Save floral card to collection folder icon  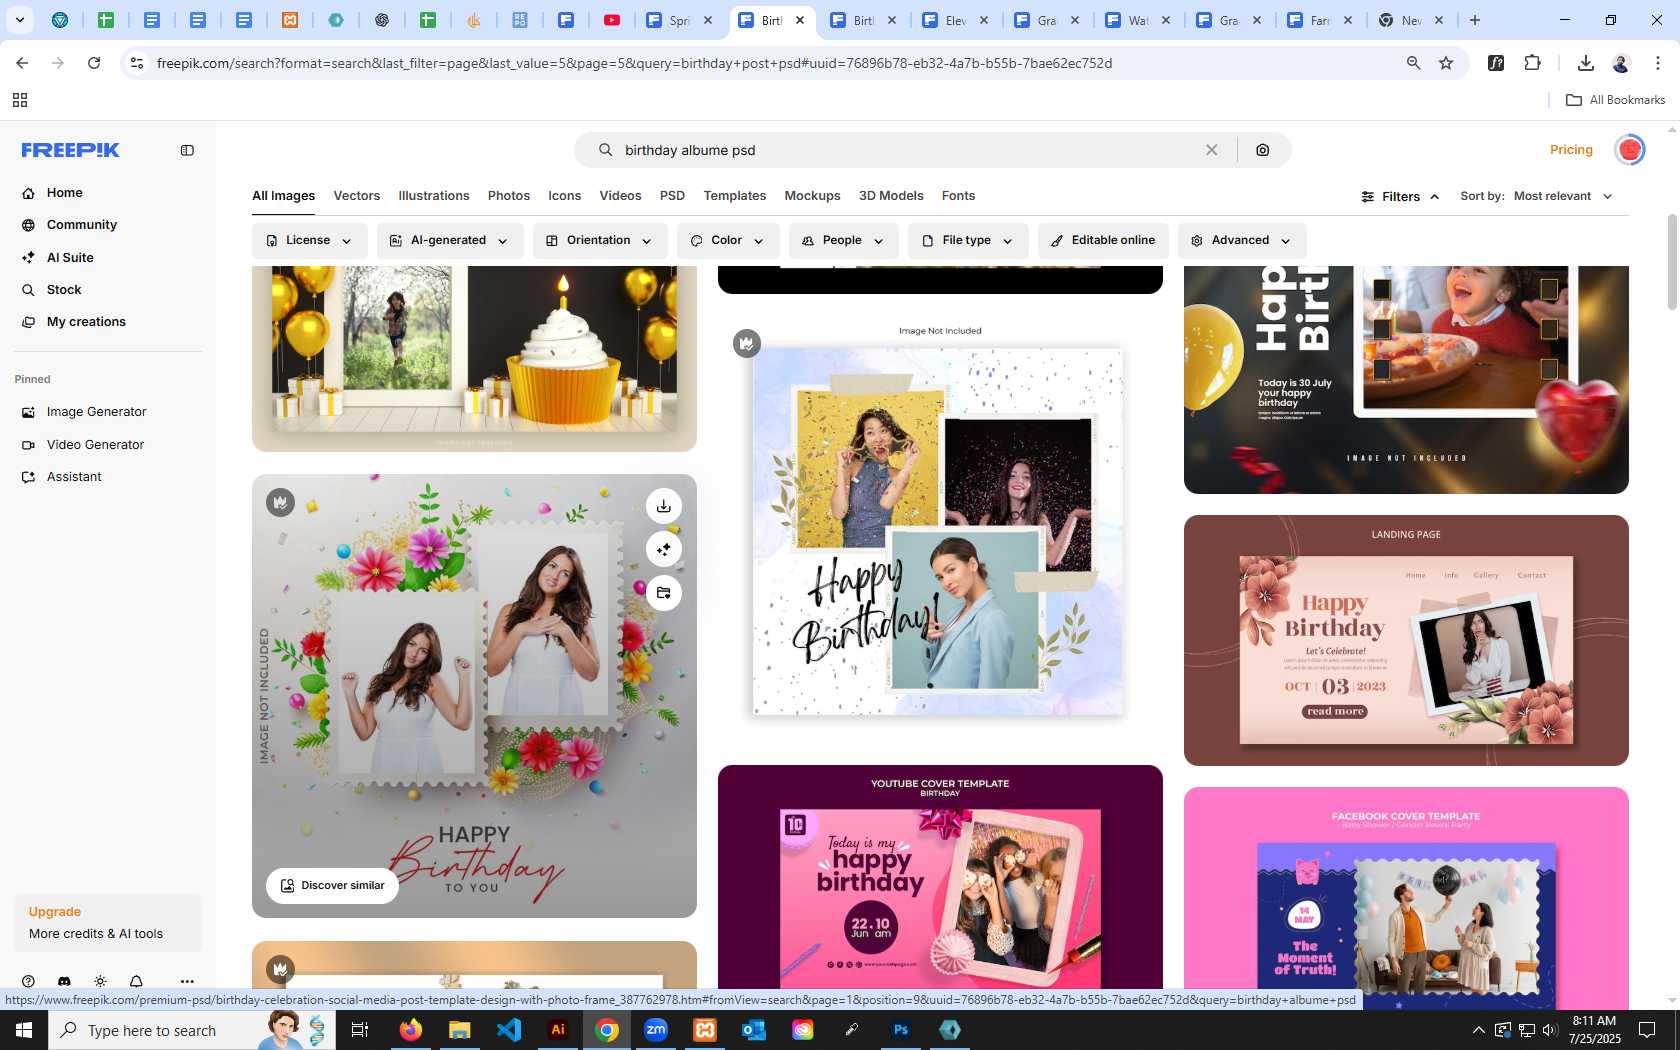[663, 593]
